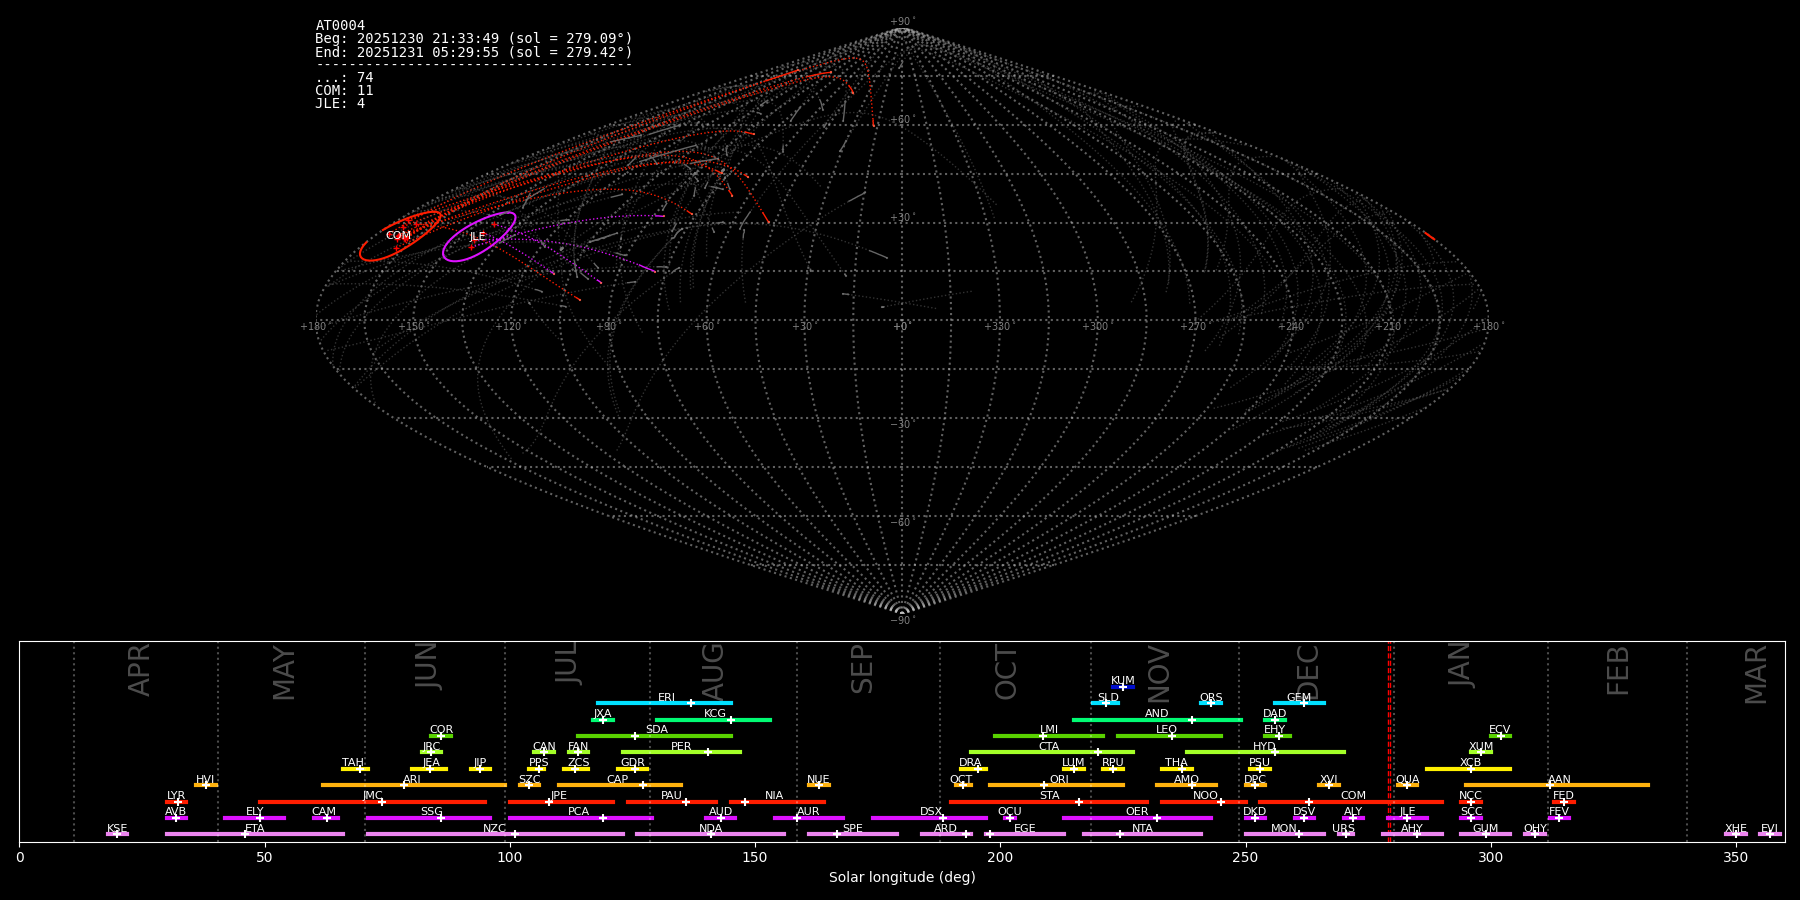Click the AUG month label
The width and height of the screenshot is (1800, 900).
(712, 673)
